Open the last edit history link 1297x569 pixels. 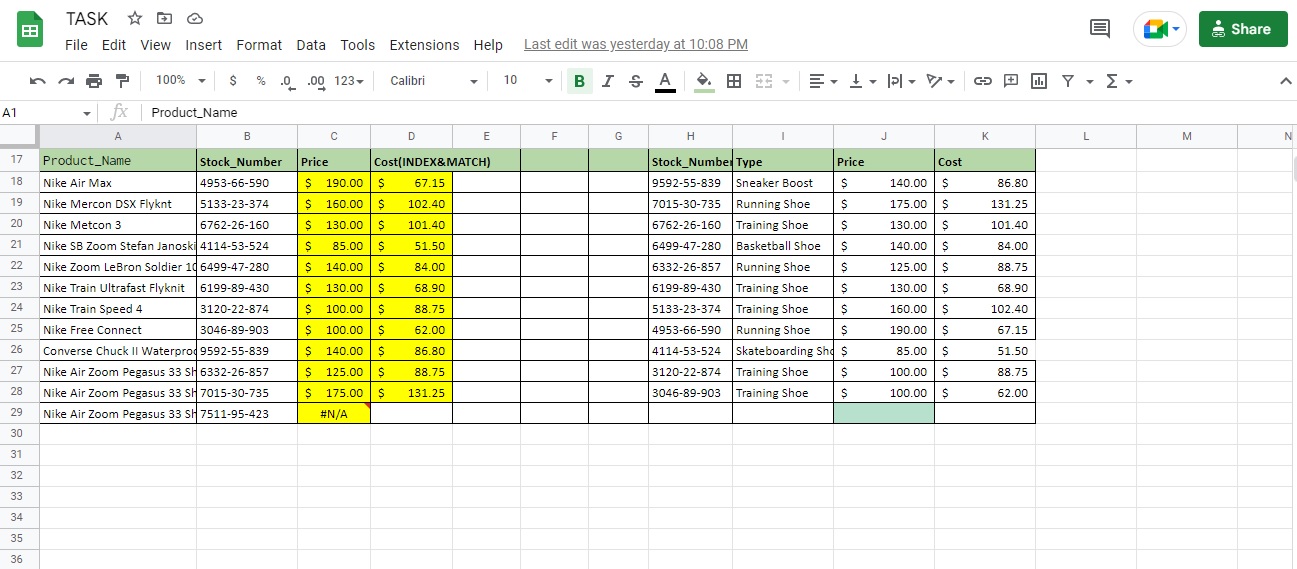(636, 45)
